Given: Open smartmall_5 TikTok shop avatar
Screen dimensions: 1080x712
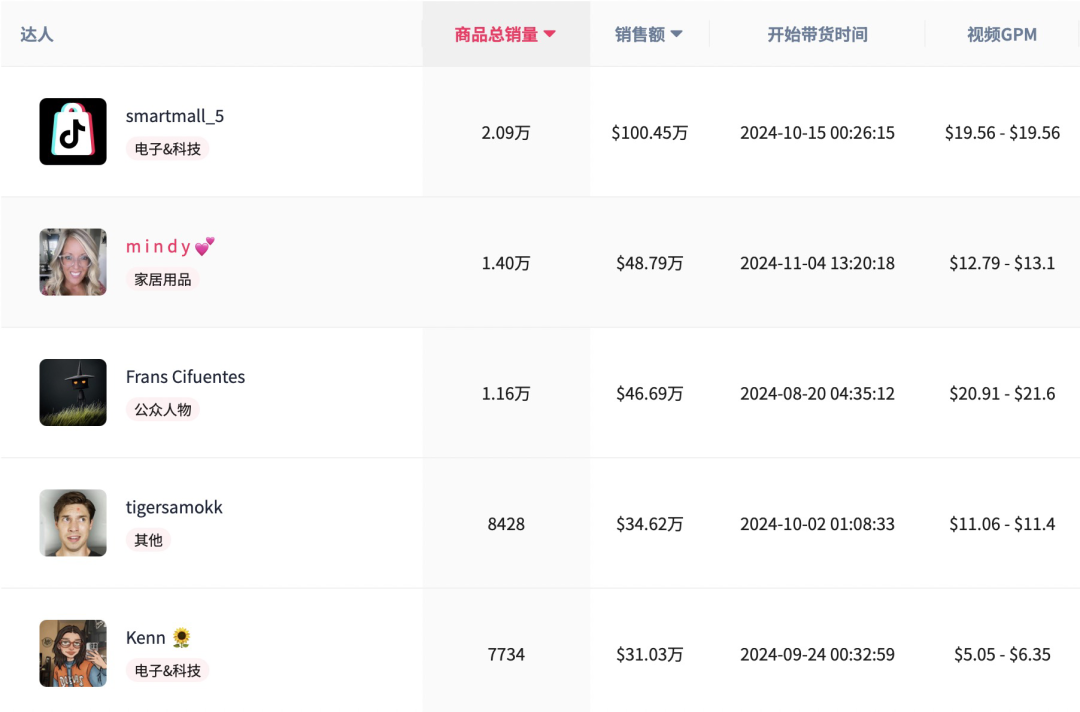Looking at the screenshot, I should click(x=73, y=132).
